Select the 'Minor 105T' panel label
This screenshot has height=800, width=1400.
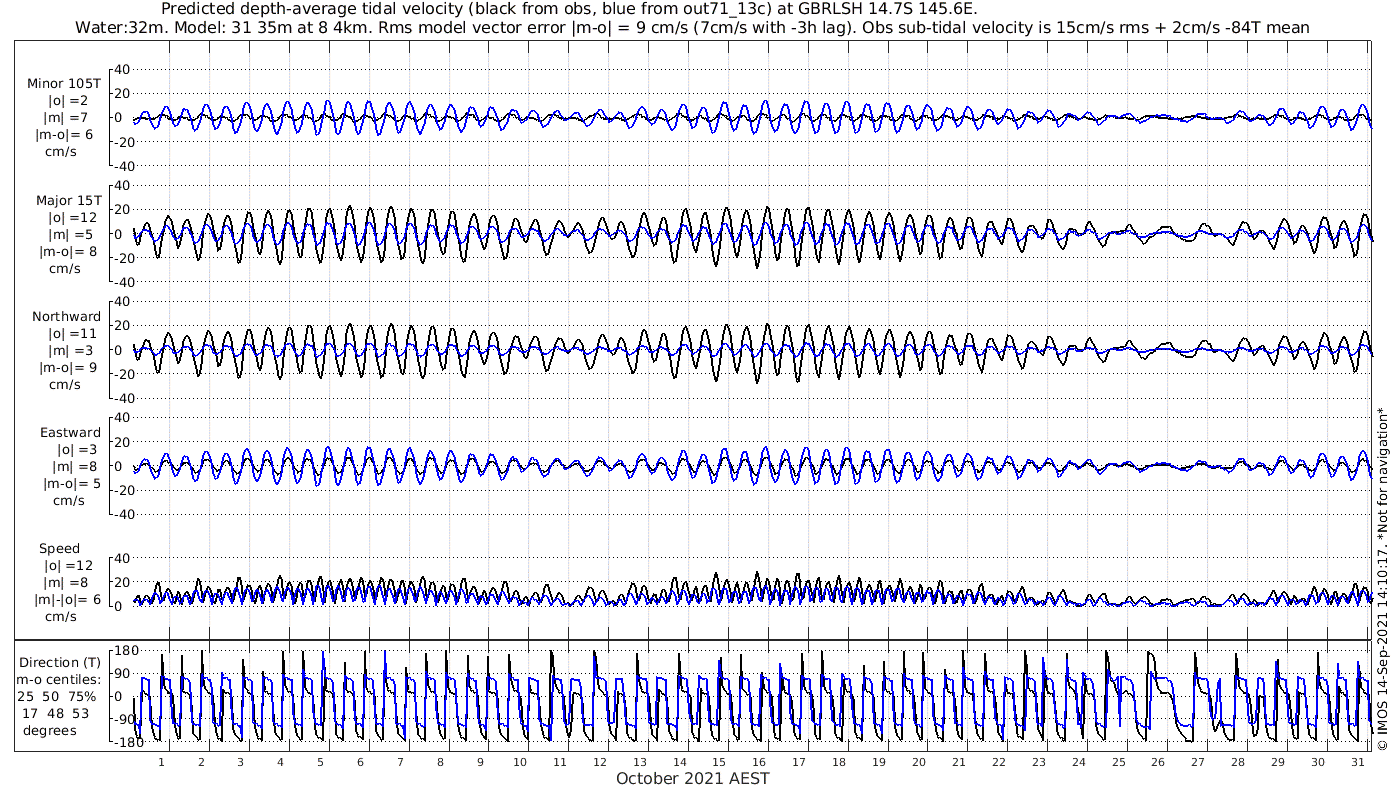pos(64,84)
